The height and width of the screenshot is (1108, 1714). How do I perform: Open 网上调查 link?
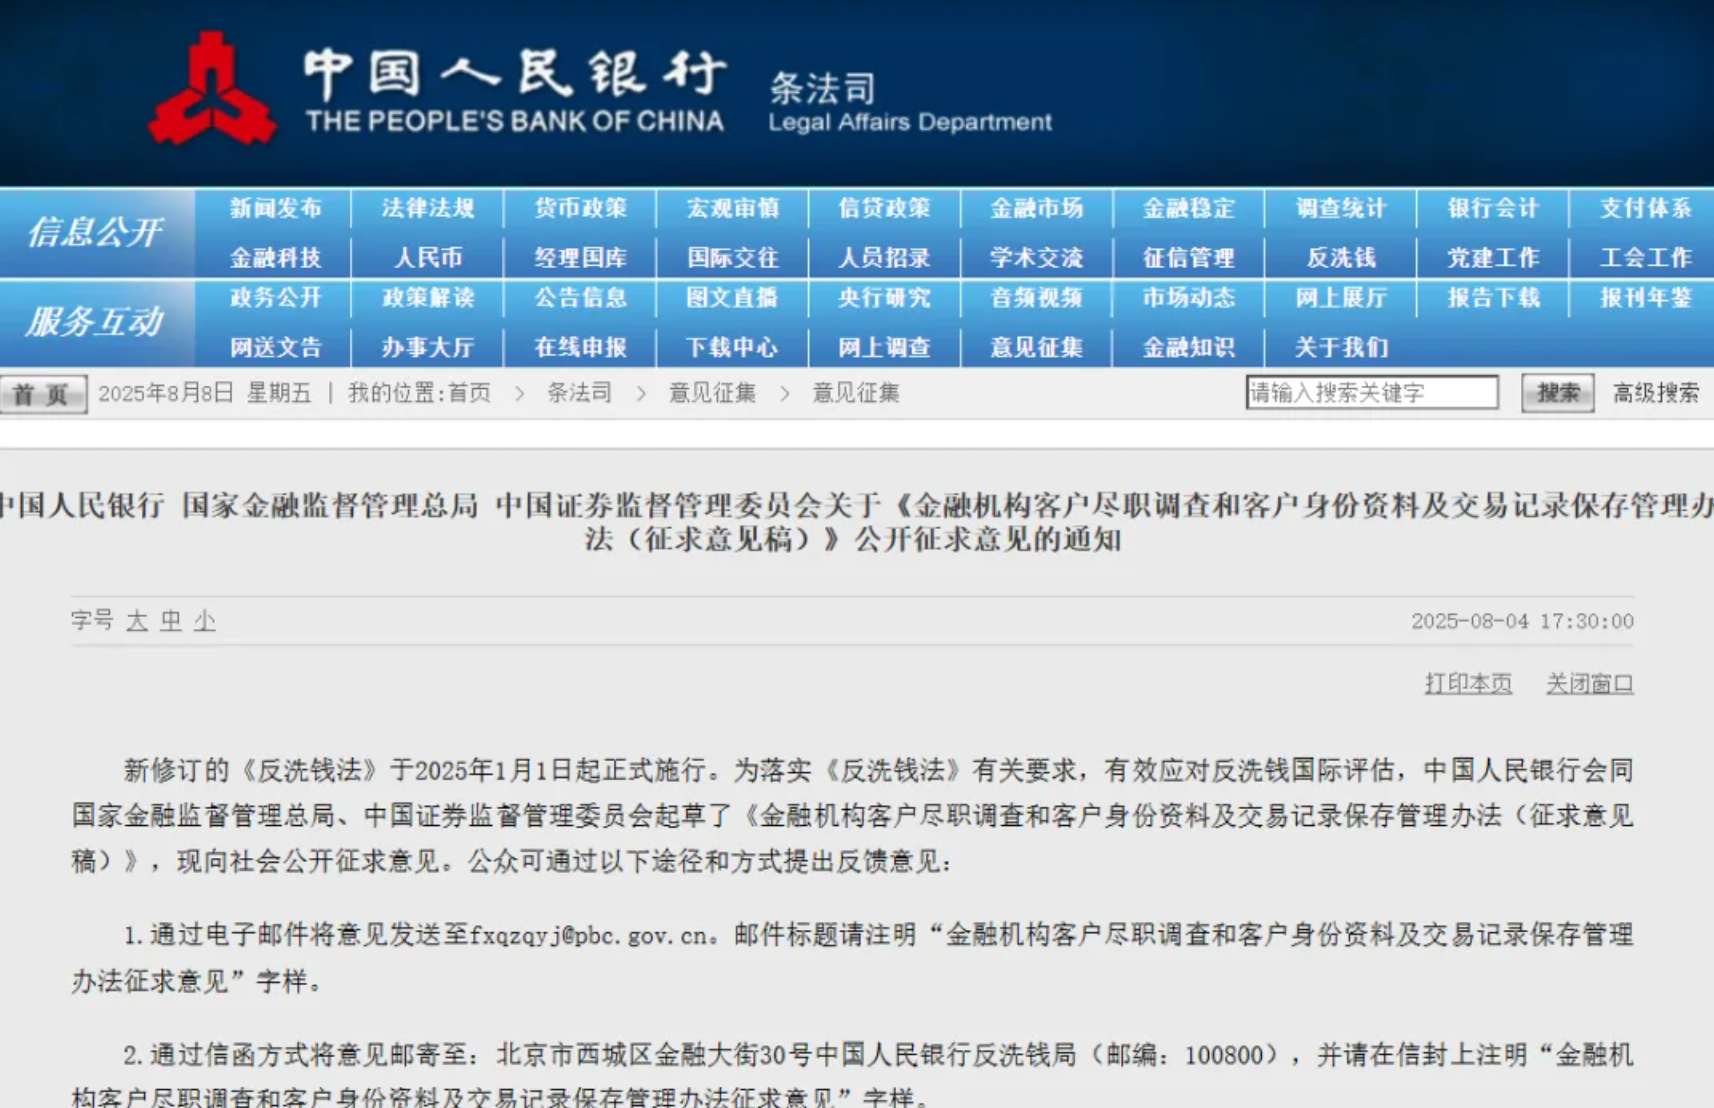(884, 348)
